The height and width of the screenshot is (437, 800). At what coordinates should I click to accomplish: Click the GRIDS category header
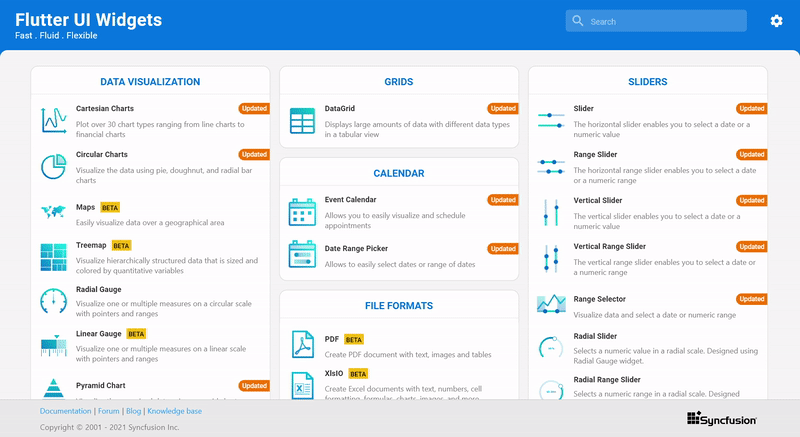[398, 82]
